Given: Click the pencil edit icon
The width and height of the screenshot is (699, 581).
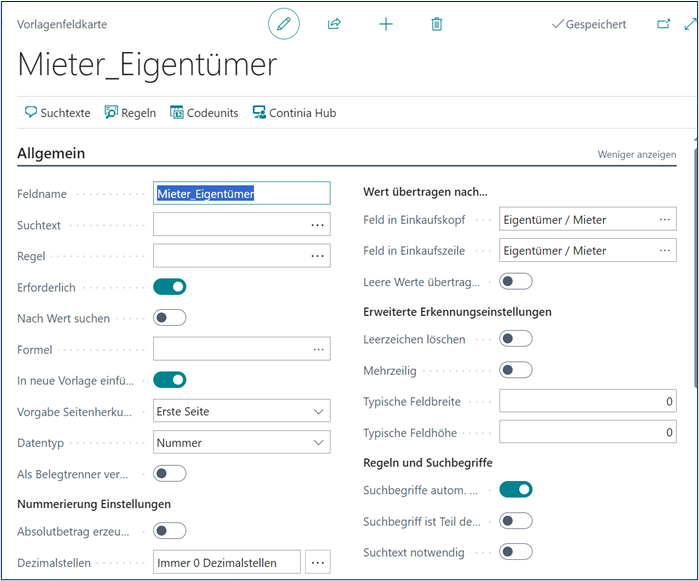Looking at the screenshot, I should point(284,24).
